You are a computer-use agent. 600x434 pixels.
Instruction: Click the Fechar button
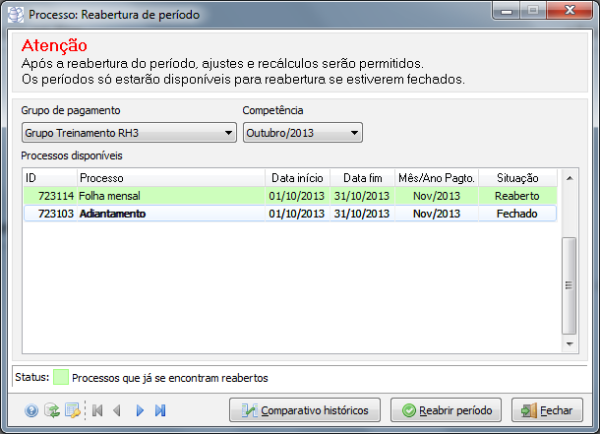point(547,410)
